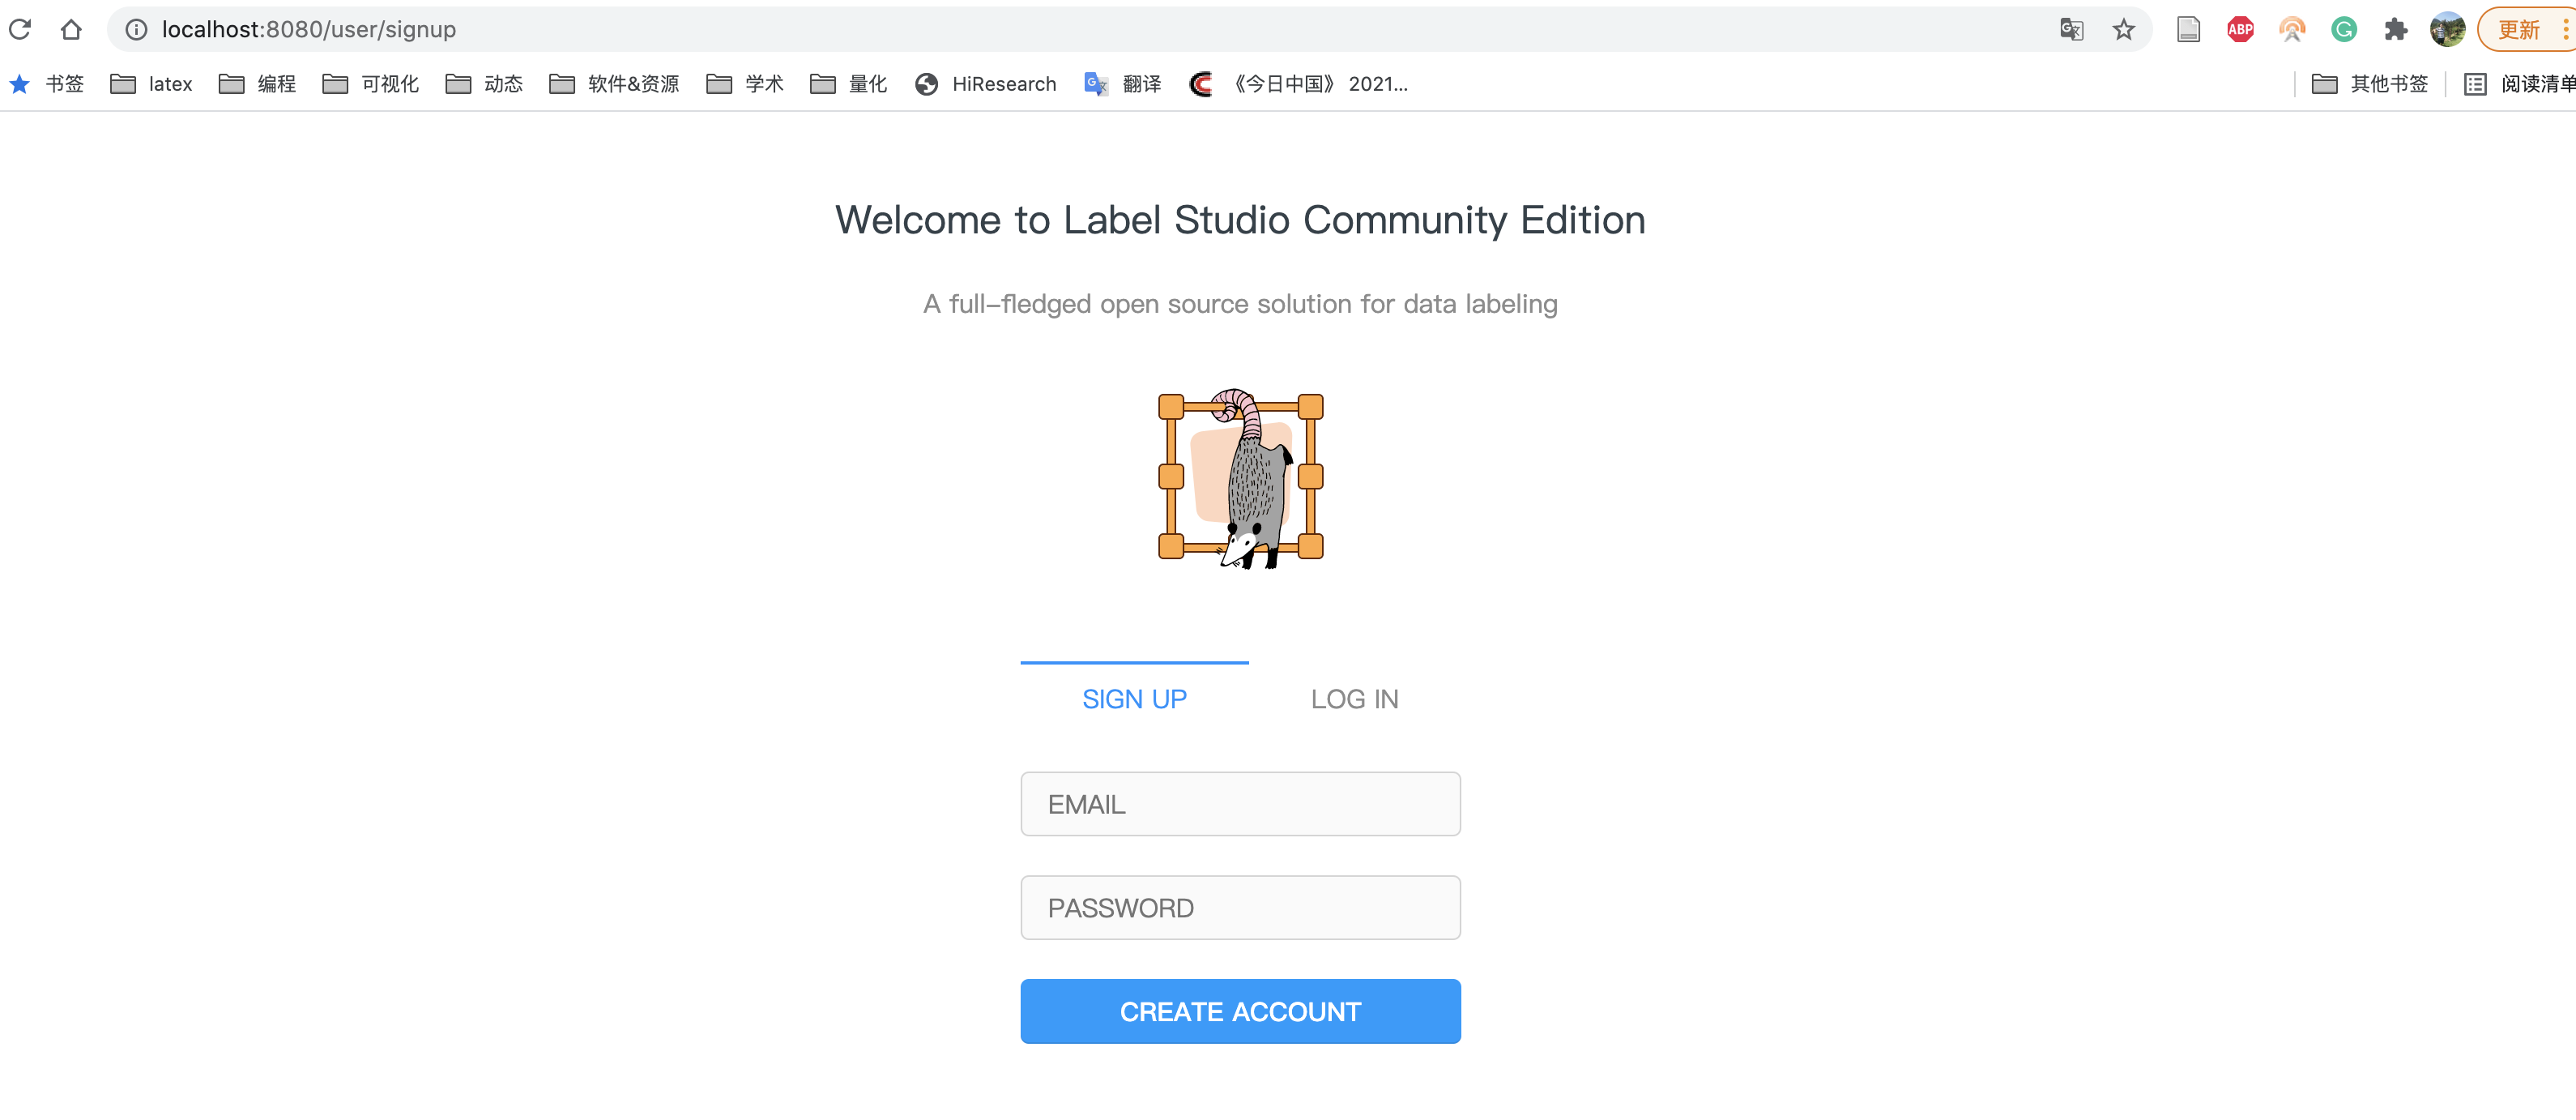Expand the 软件&资源 bookmarks folder
2576x1120 pixels.
614,84
